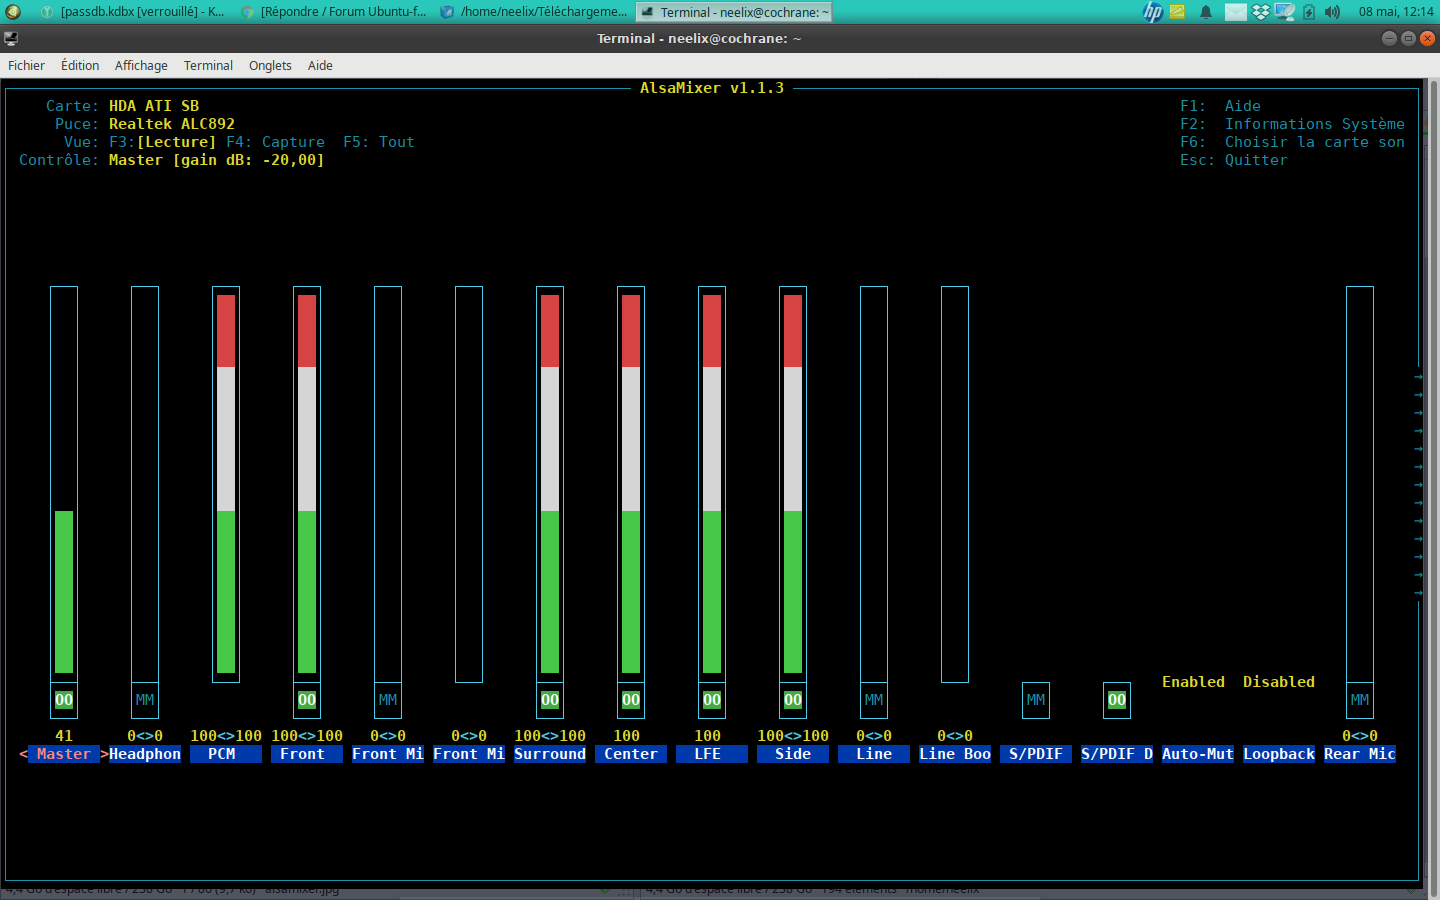Open the Dropbox tray icon
This screenshot has width=1440, height=900.
point(1260,12)
